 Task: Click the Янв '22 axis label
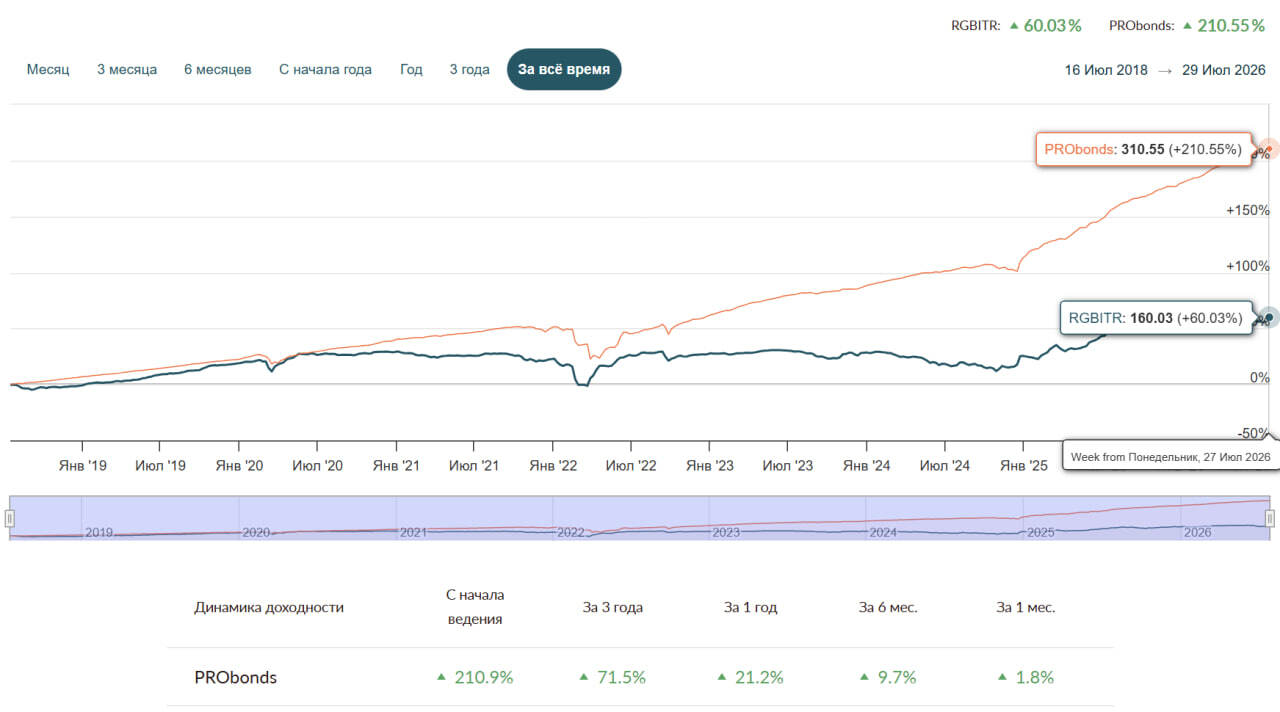[x=554, y=465]
